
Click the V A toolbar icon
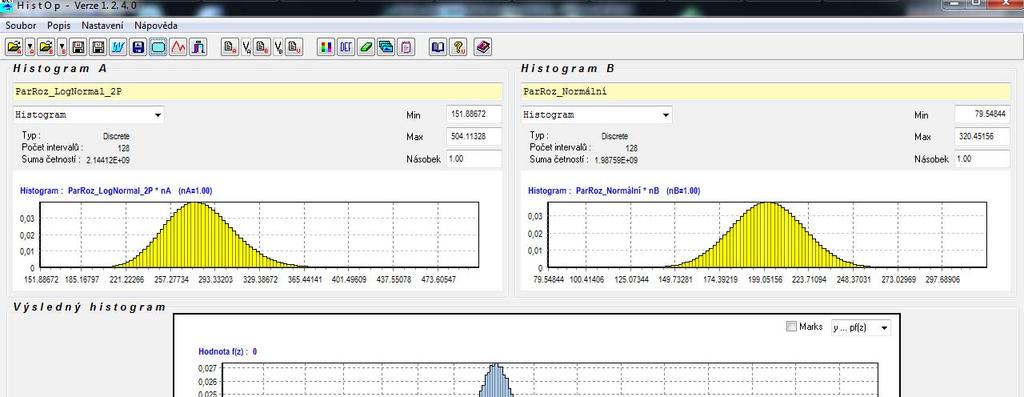coord(246,47)
